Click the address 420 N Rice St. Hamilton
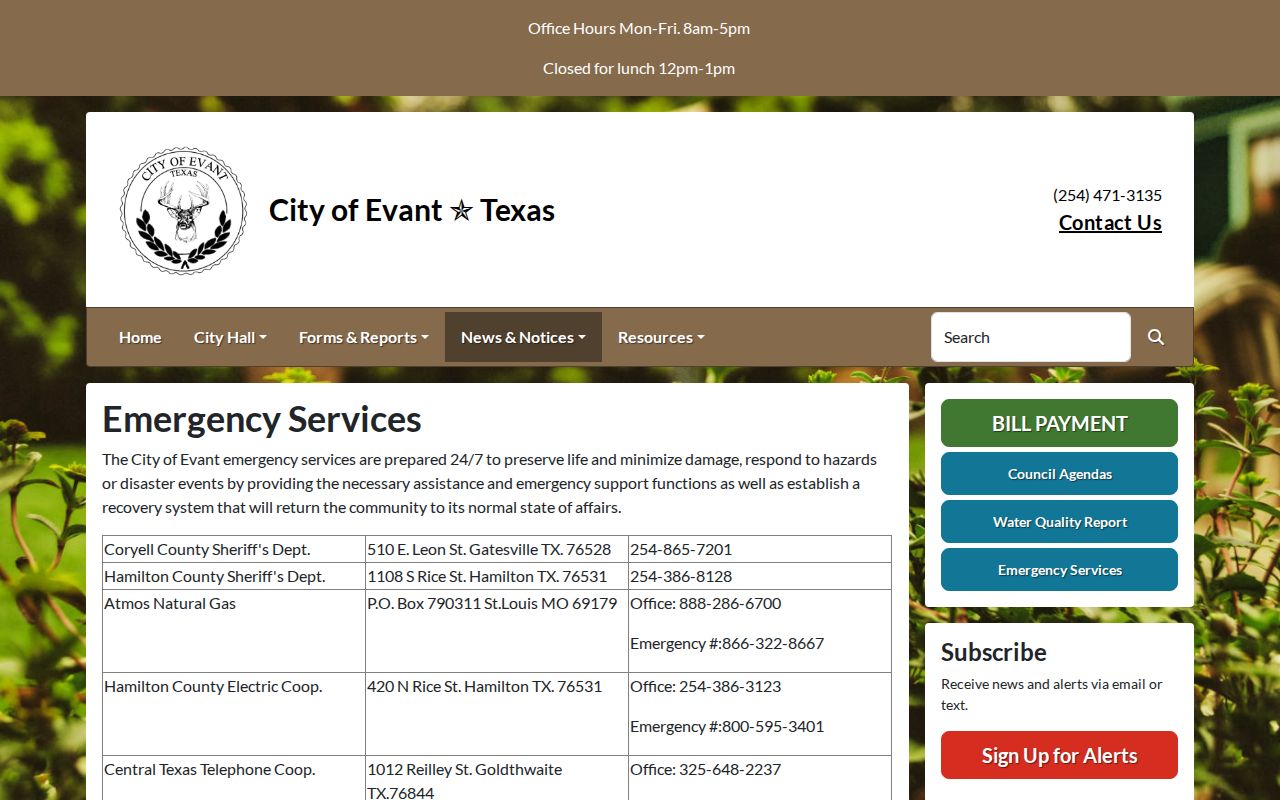 485,686
